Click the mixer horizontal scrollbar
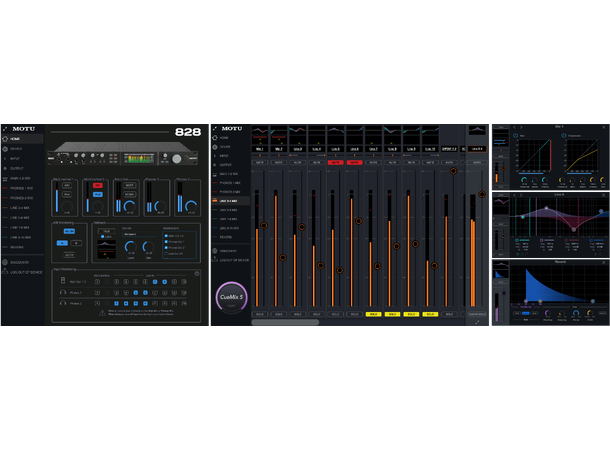This screenshot has width=610, height=450. point(285,322)
